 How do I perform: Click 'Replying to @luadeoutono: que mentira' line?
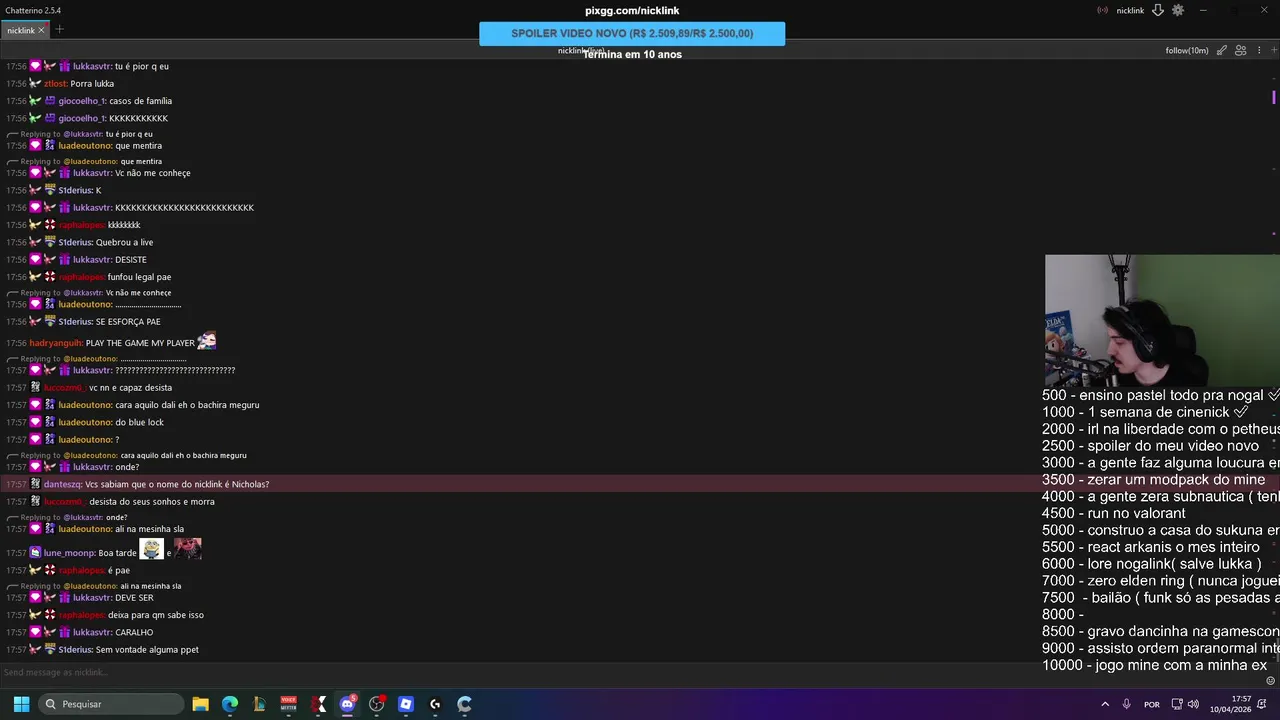85,161
